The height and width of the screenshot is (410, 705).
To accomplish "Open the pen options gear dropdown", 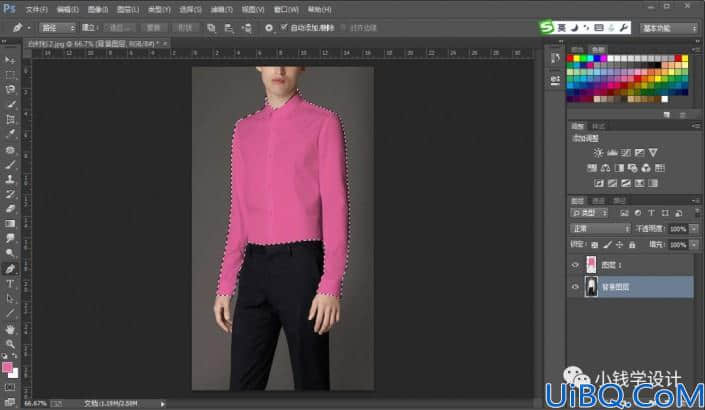I will click(x=269, y=28).
